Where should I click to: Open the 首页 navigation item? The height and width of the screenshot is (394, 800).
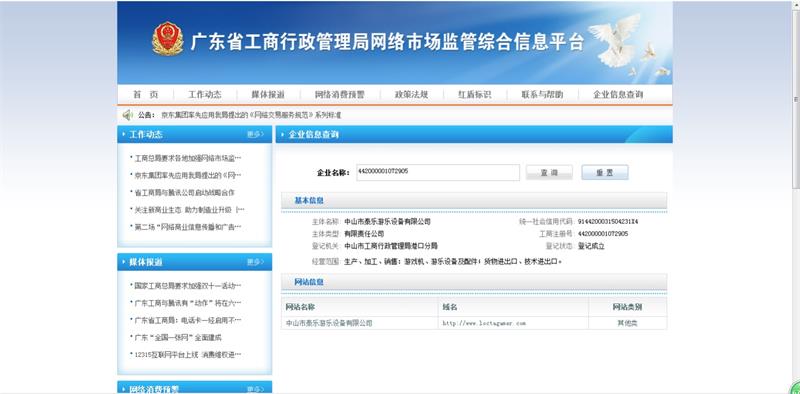(146, 94)
